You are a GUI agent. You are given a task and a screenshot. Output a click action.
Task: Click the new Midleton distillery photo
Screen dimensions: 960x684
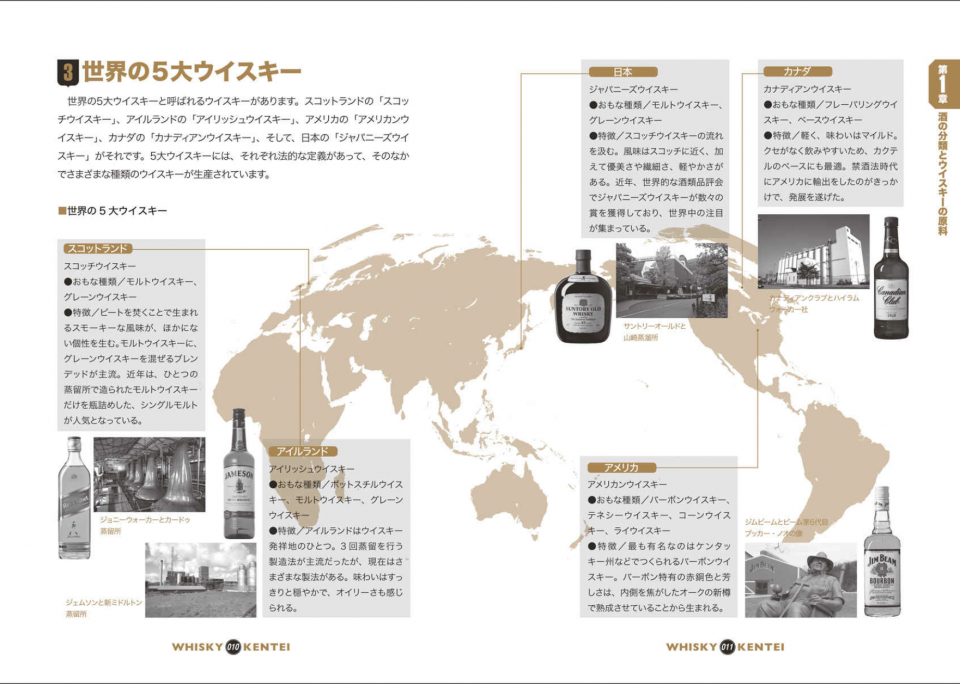click(201, 579)
